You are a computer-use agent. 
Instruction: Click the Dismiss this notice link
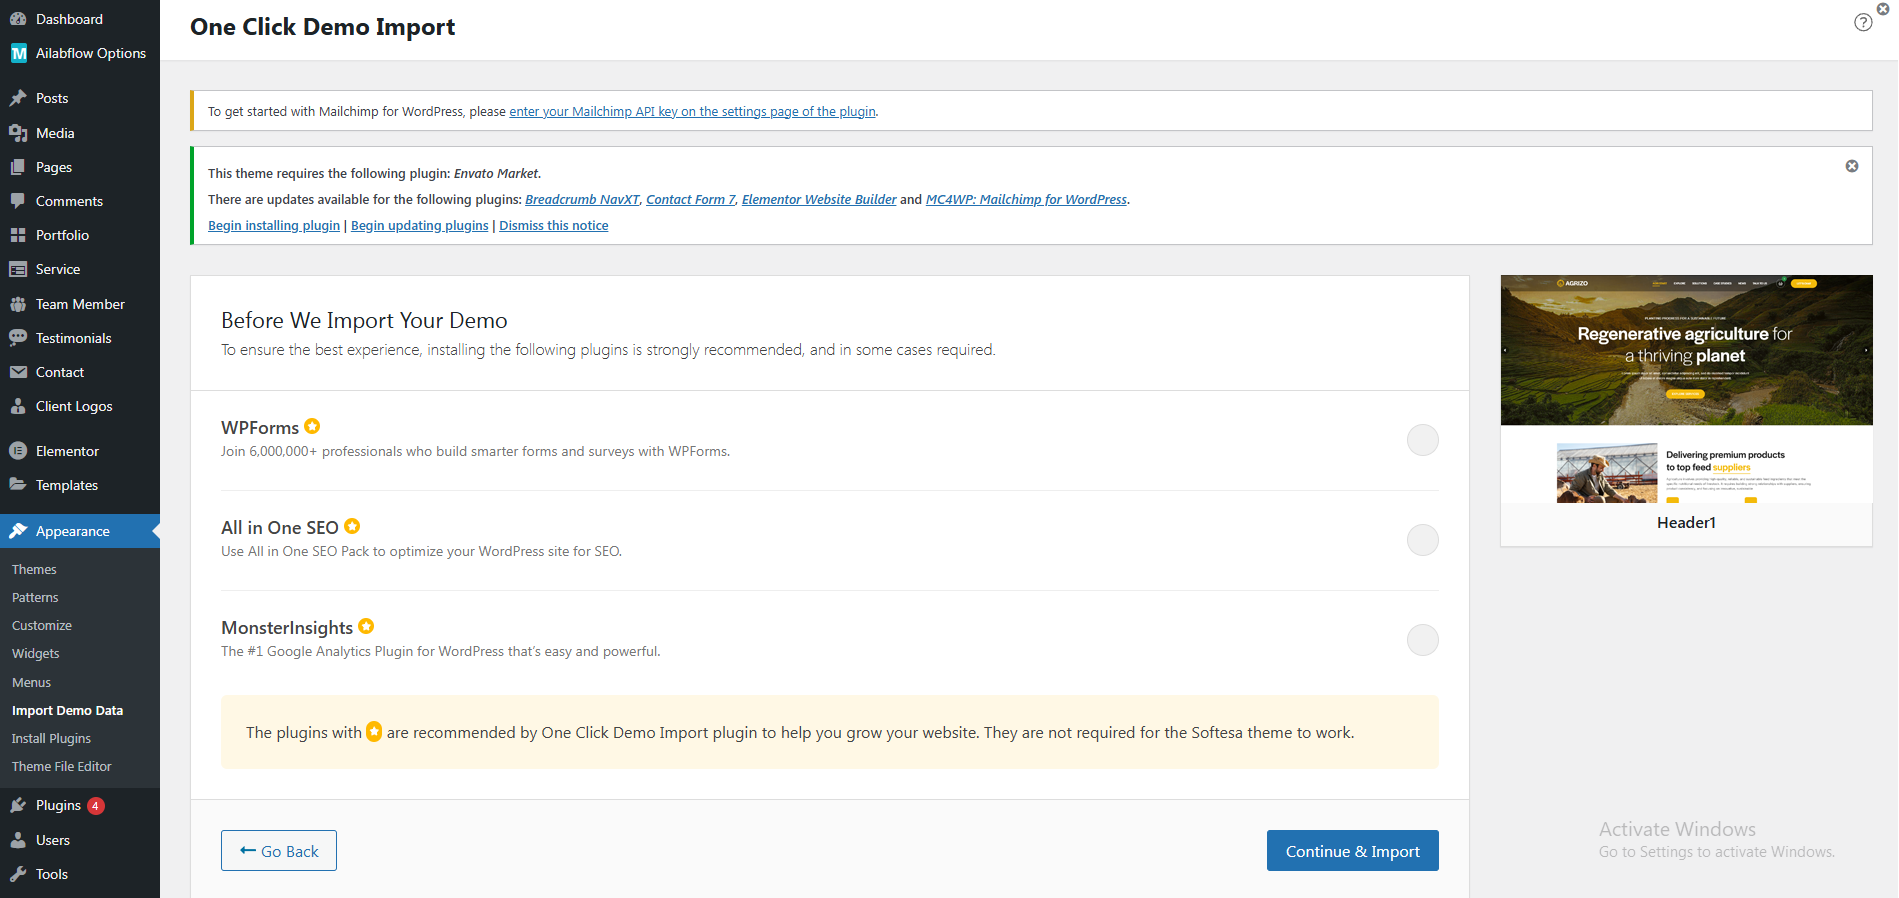coord(554,225)
